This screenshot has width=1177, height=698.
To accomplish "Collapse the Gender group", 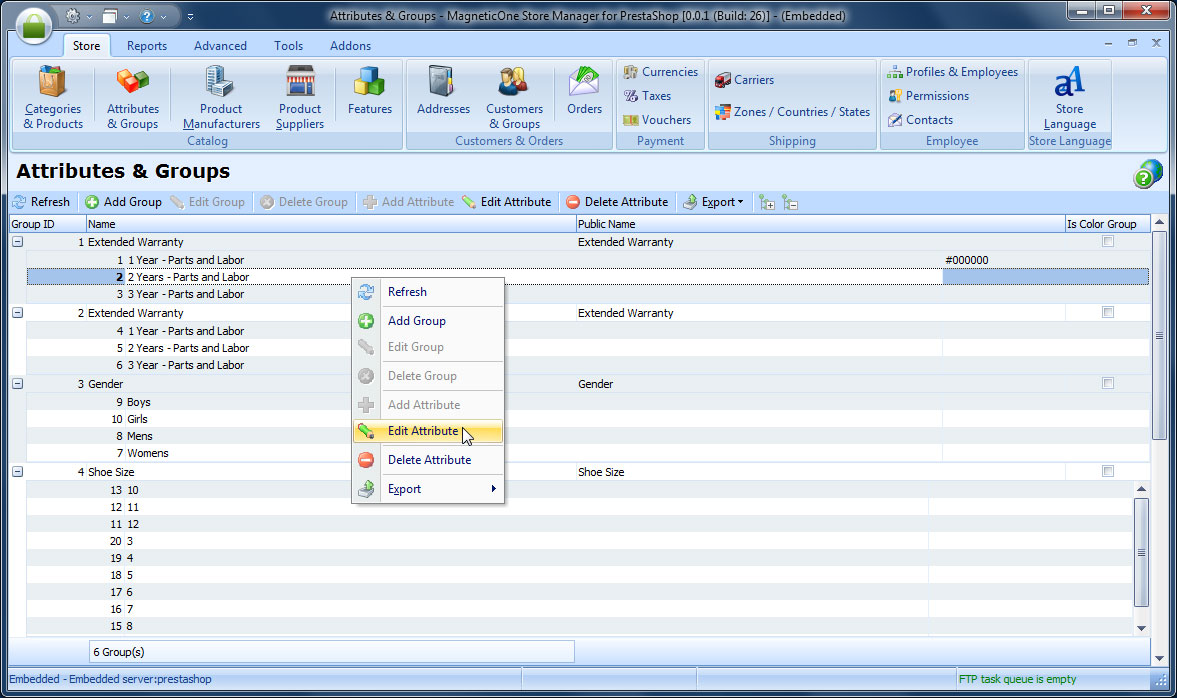I will pyautogui.click(x=17, y=384).
